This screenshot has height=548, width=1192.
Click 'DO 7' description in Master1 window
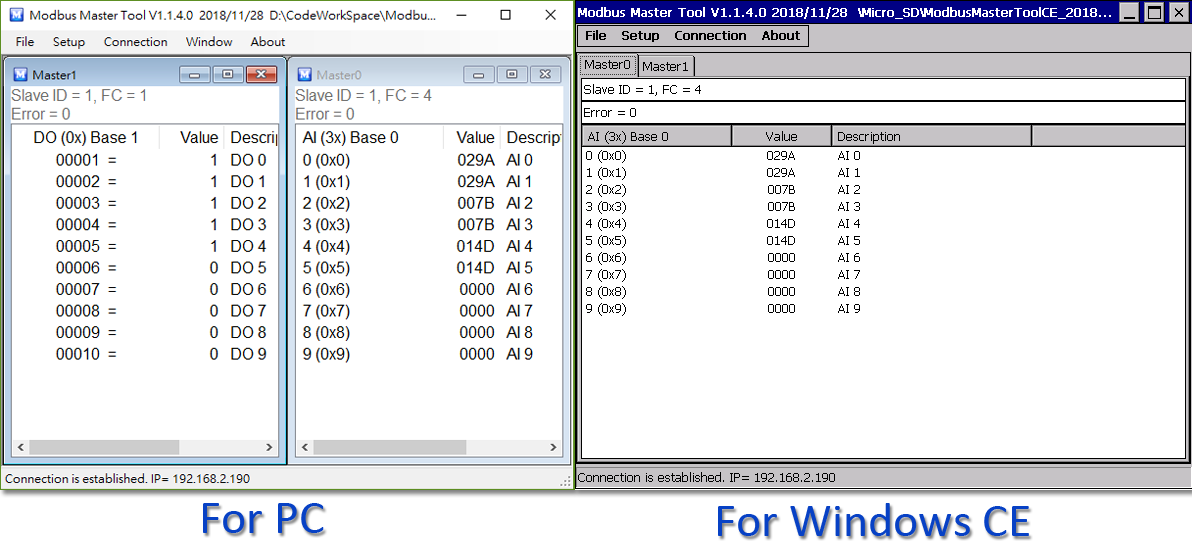pos(249,311)
